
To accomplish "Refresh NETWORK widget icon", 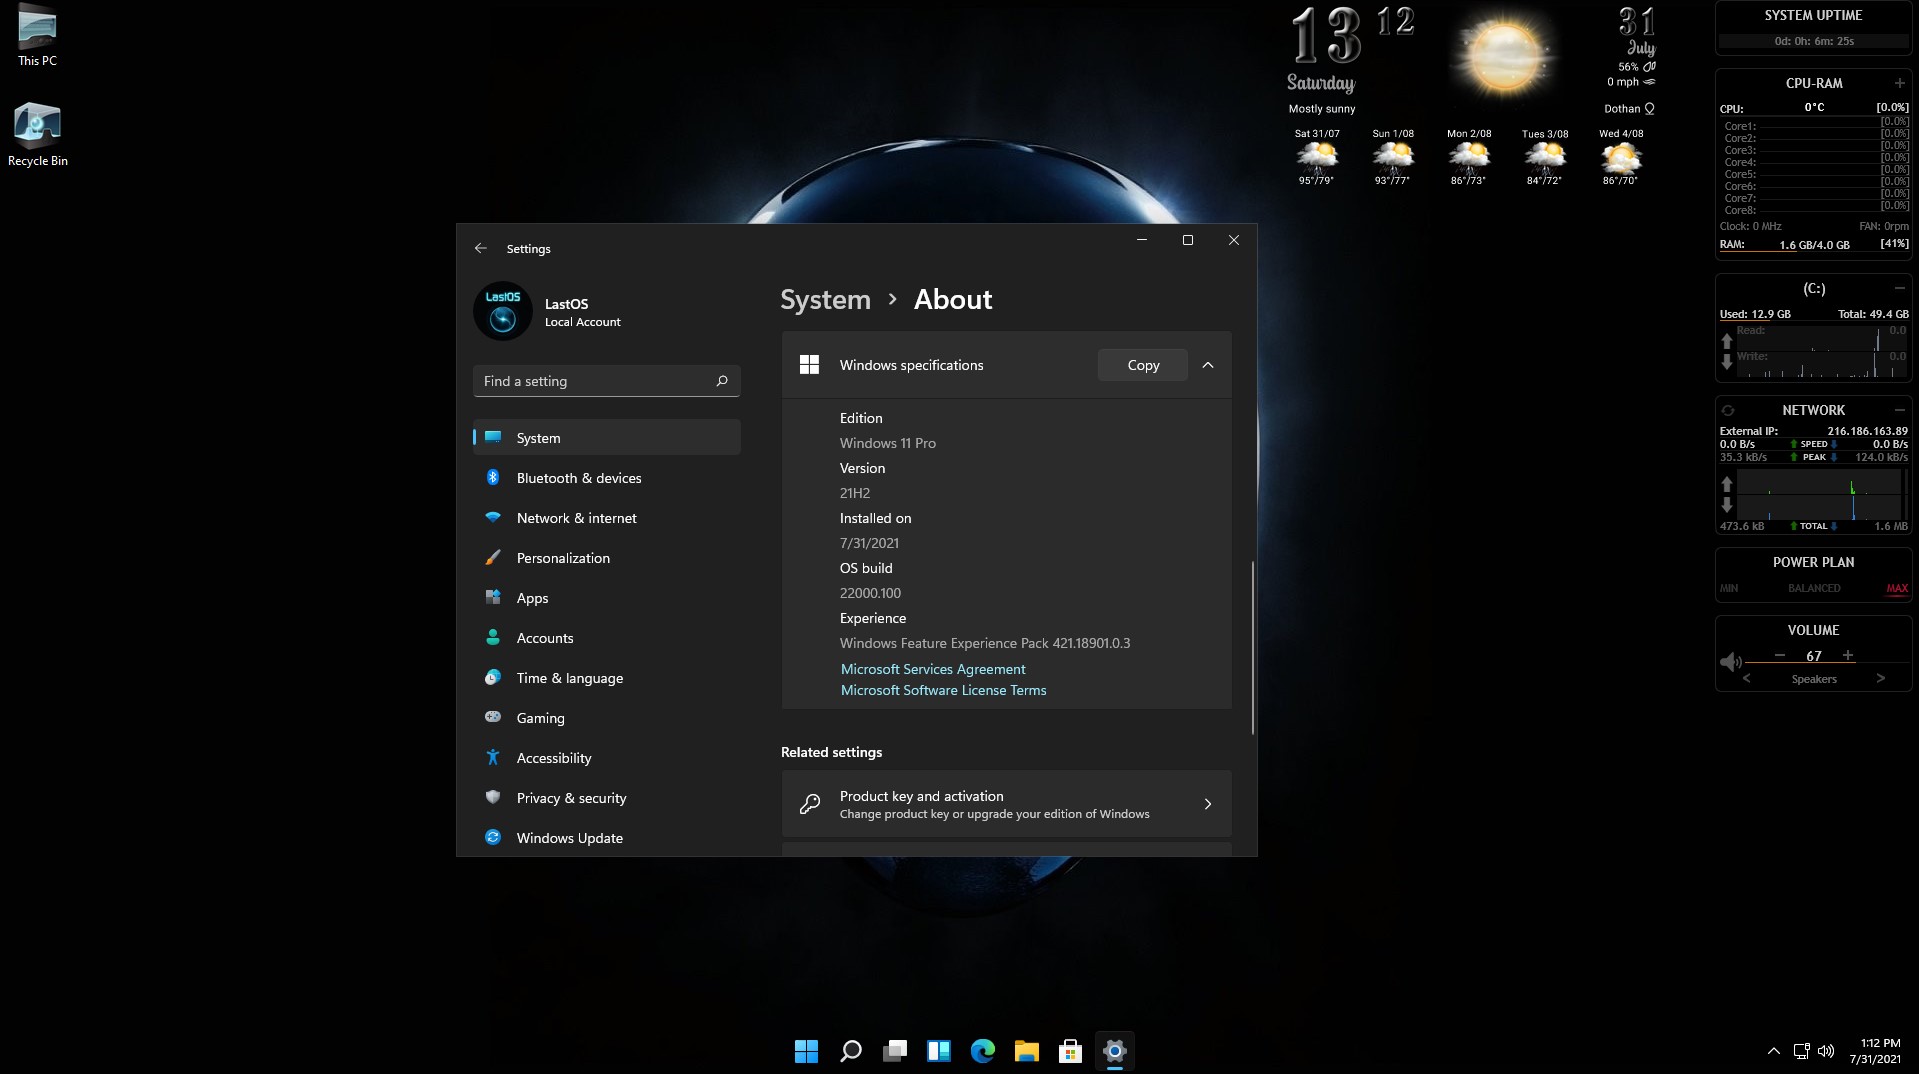I will 1728,410.
